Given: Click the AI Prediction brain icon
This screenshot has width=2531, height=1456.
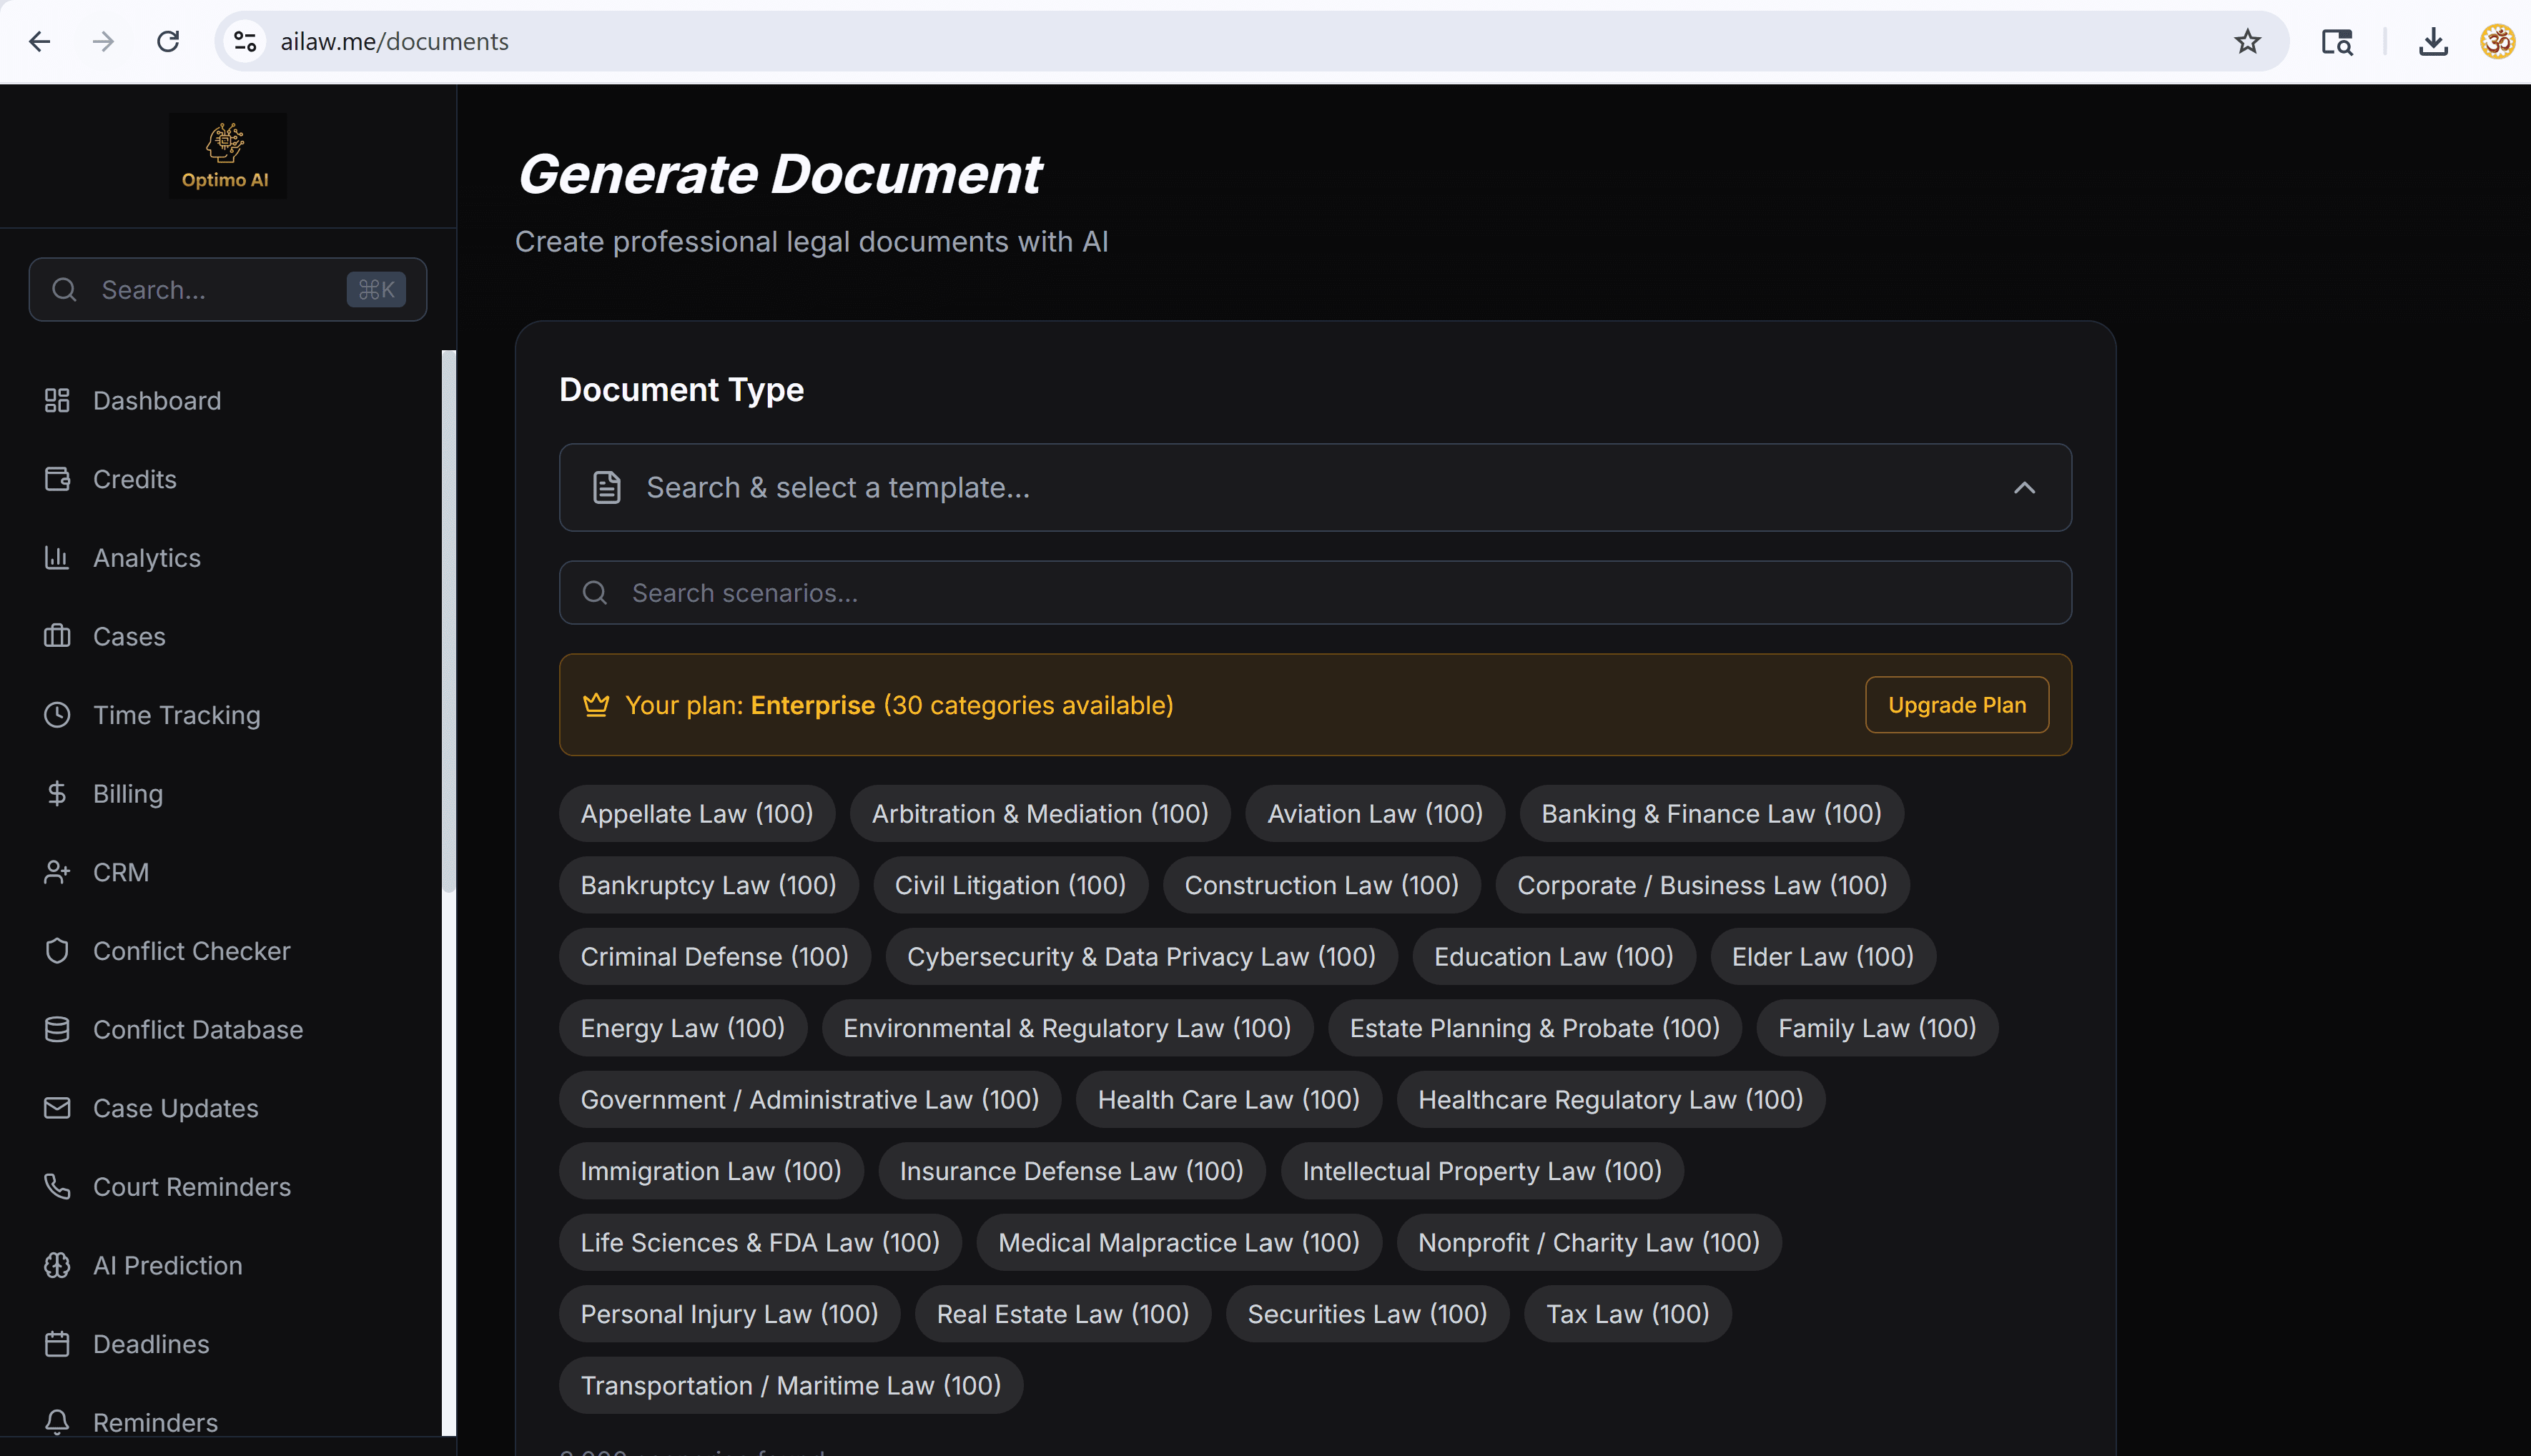Looking at the screenshot, I should [57, 1265].
